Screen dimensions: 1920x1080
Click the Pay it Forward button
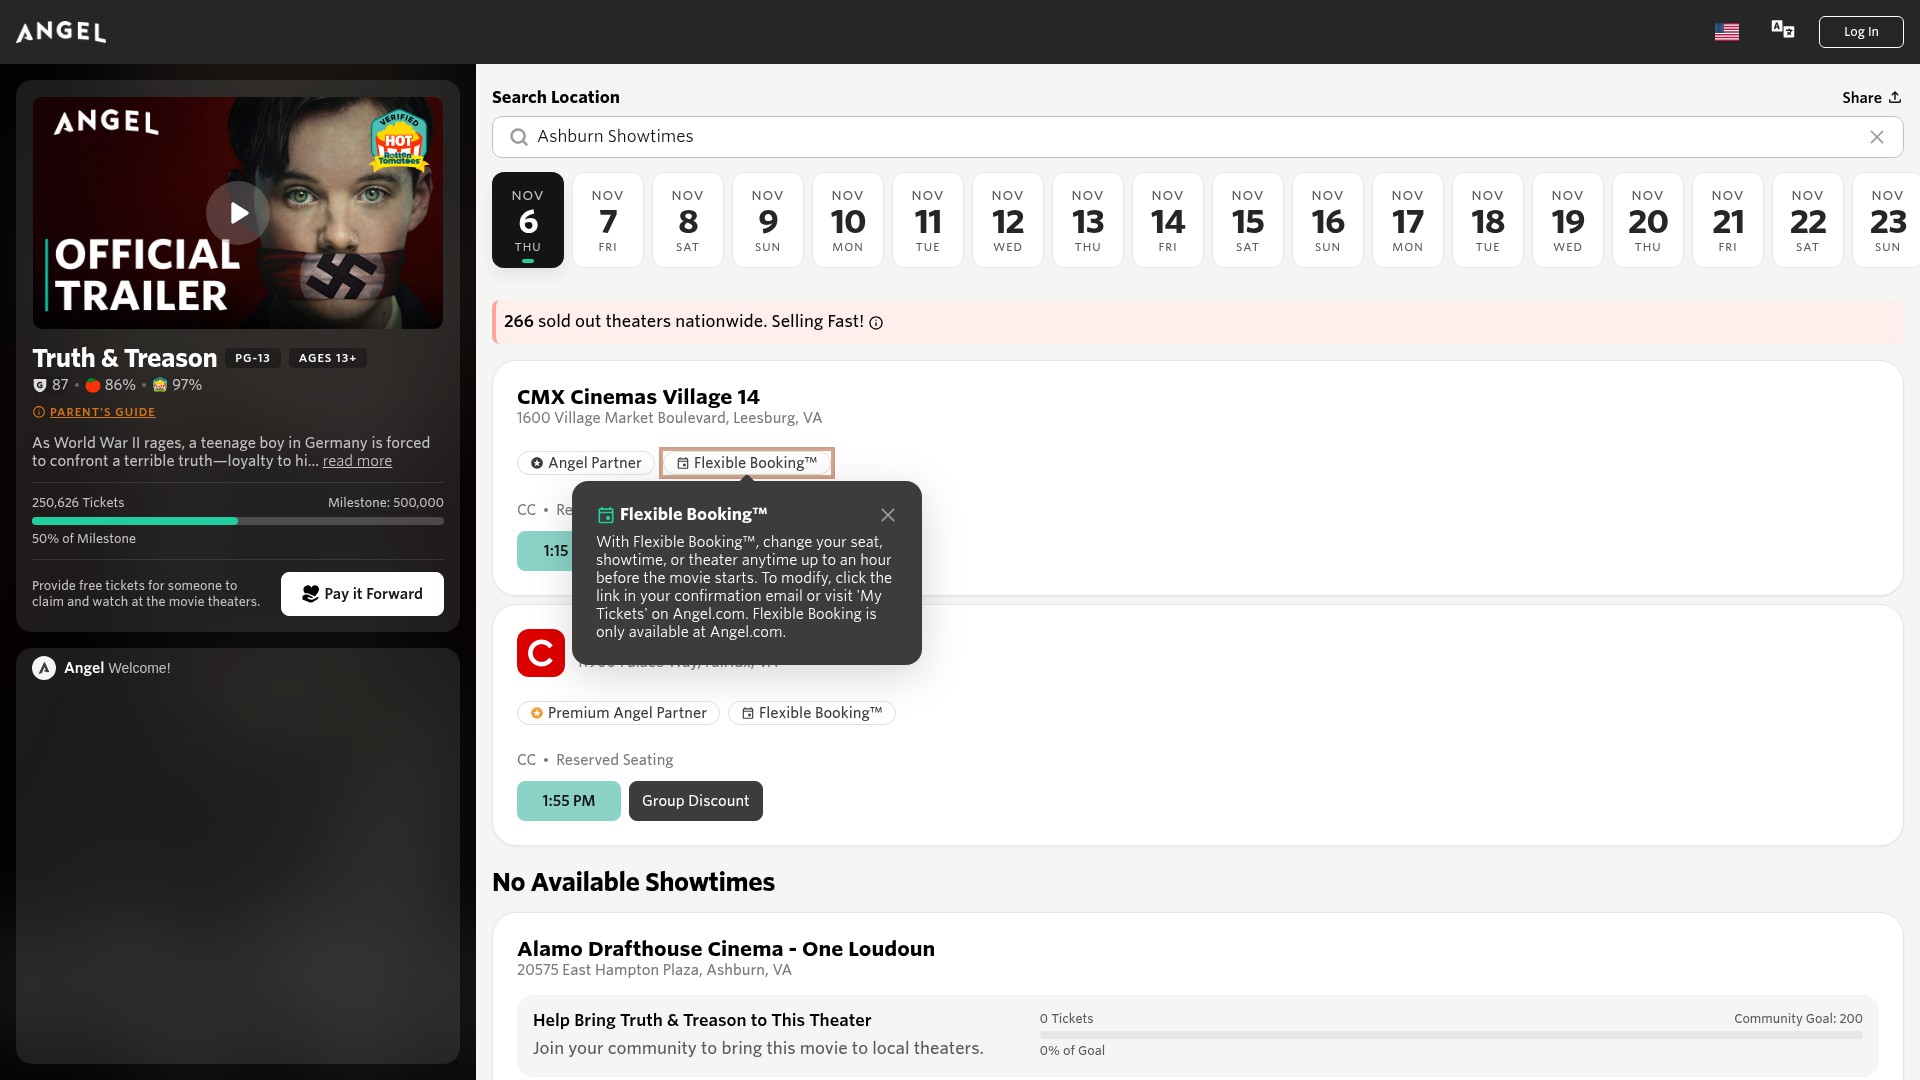pyautogui.click(x=362, y=594)
